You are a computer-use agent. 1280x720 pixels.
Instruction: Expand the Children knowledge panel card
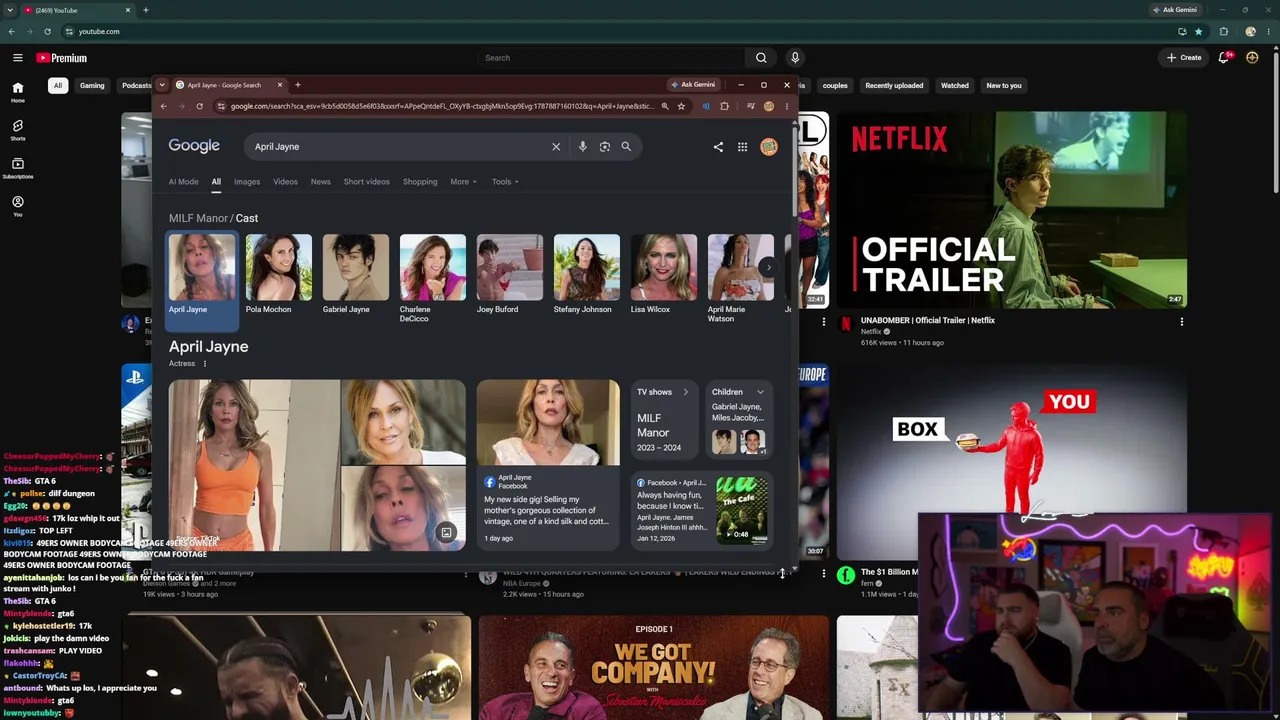tap(760, 392)
